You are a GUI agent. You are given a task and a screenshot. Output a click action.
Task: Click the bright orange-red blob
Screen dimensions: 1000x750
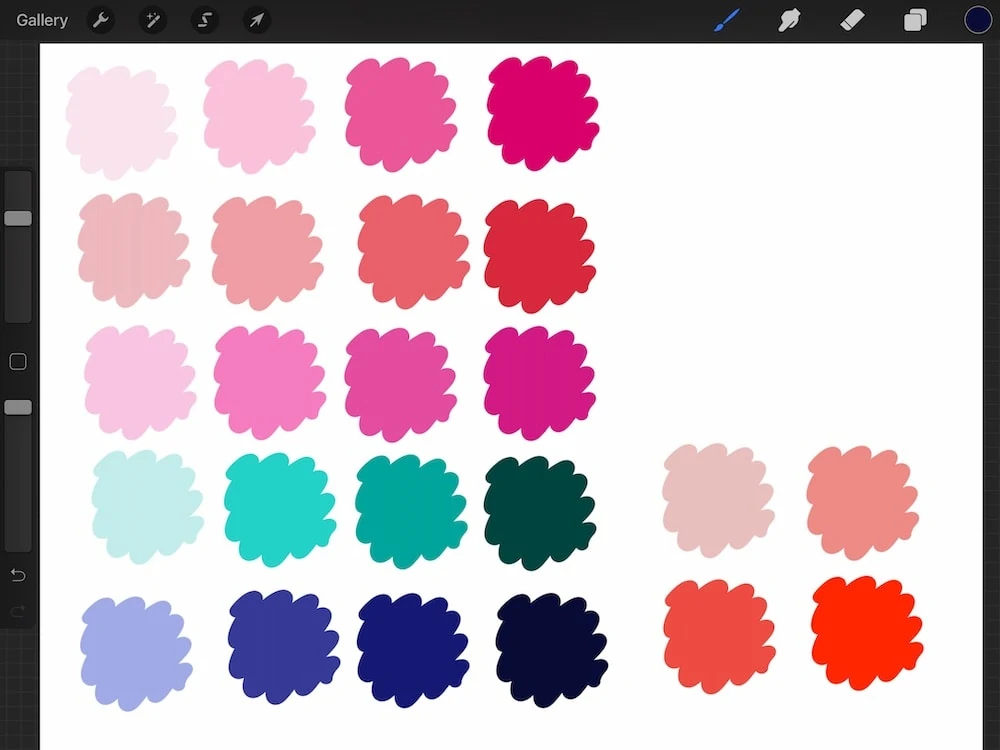coord(867,633)
